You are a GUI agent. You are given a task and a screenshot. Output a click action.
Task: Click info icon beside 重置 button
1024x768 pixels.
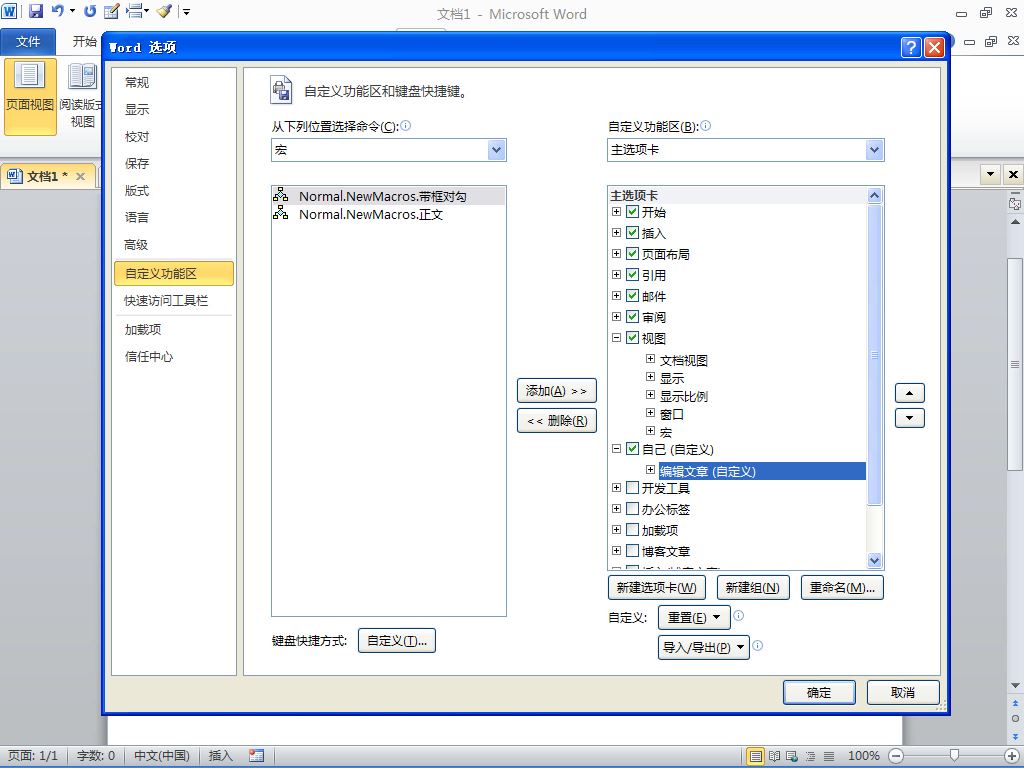point(739,615)
